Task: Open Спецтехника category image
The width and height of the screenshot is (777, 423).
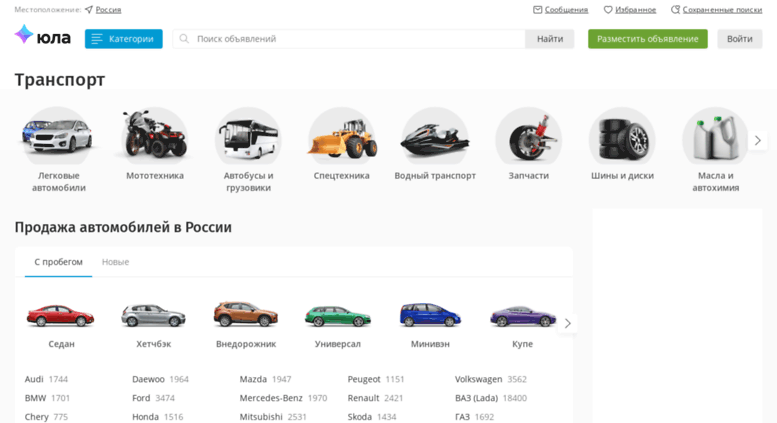Action: click(341, 136)
